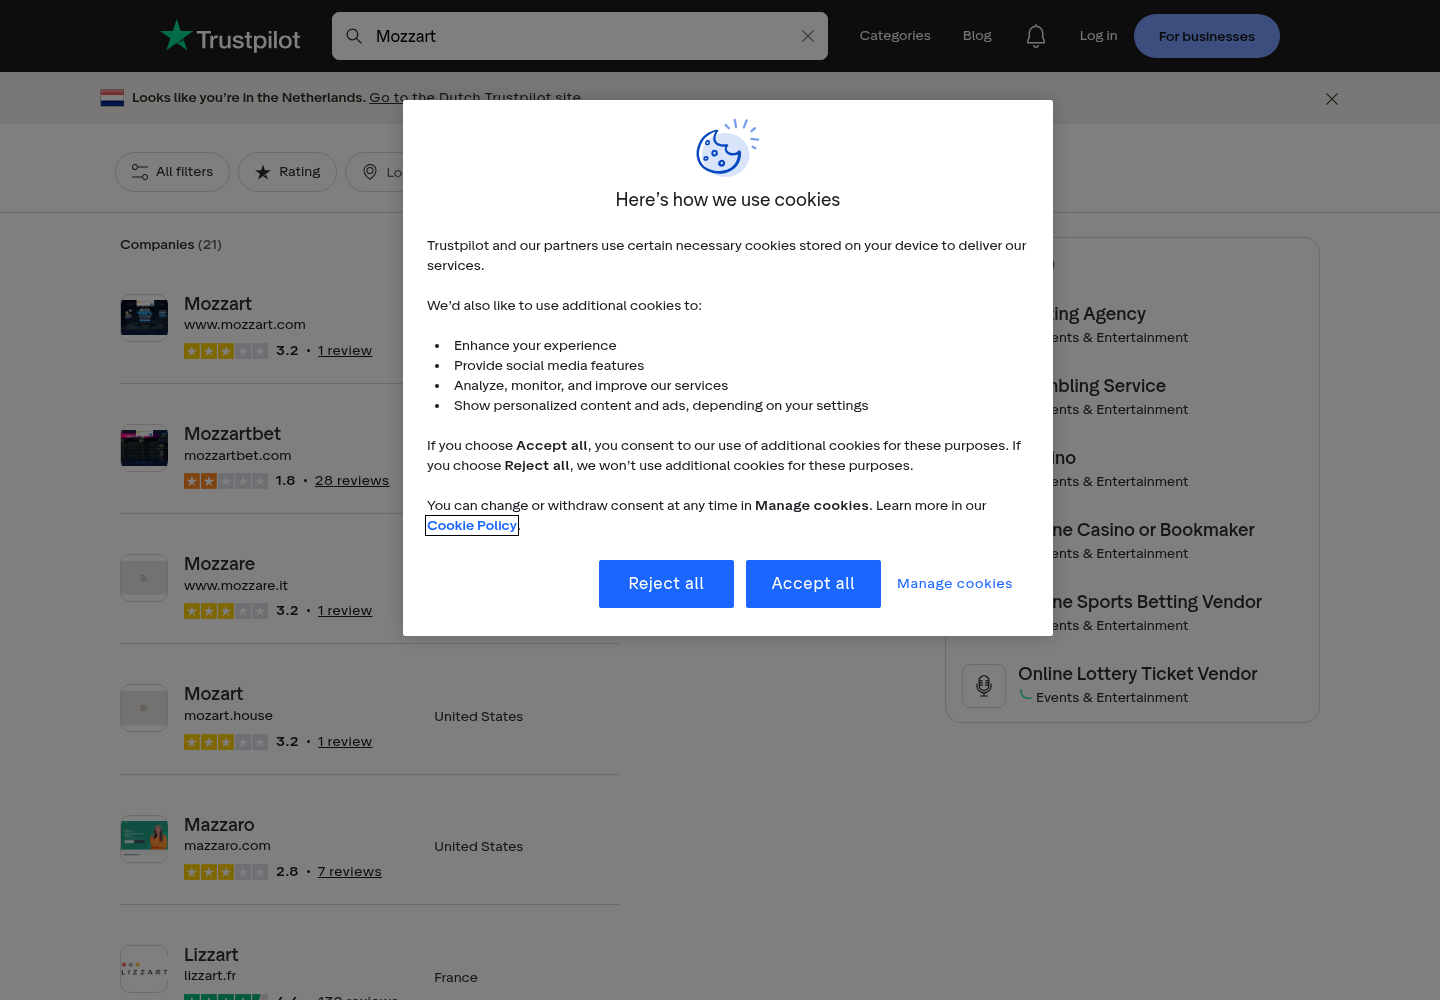Open the notifications bell
1440x1000 pixels.
pyautogui.click(x=1036, y=36)
